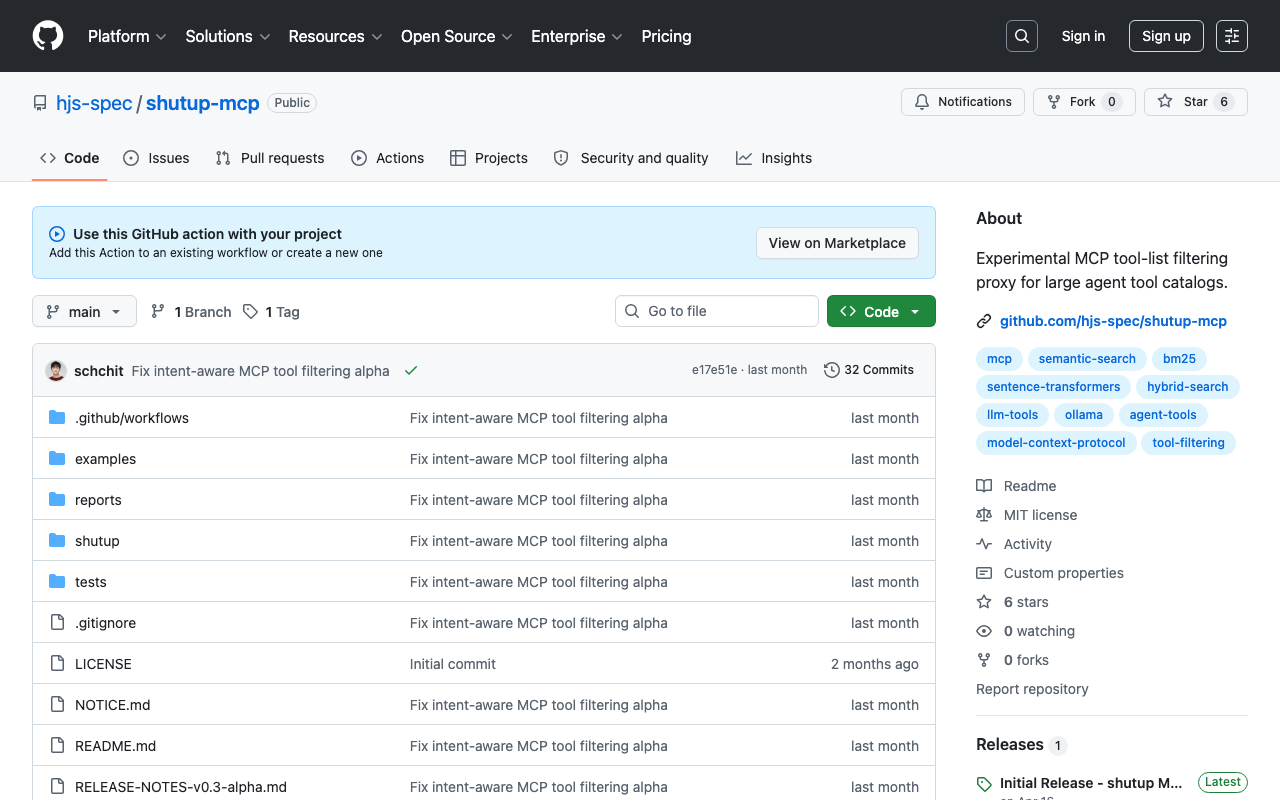Click the Sign up button
The width and height of the screenshot is (1280, 800).
point(1166,36)
